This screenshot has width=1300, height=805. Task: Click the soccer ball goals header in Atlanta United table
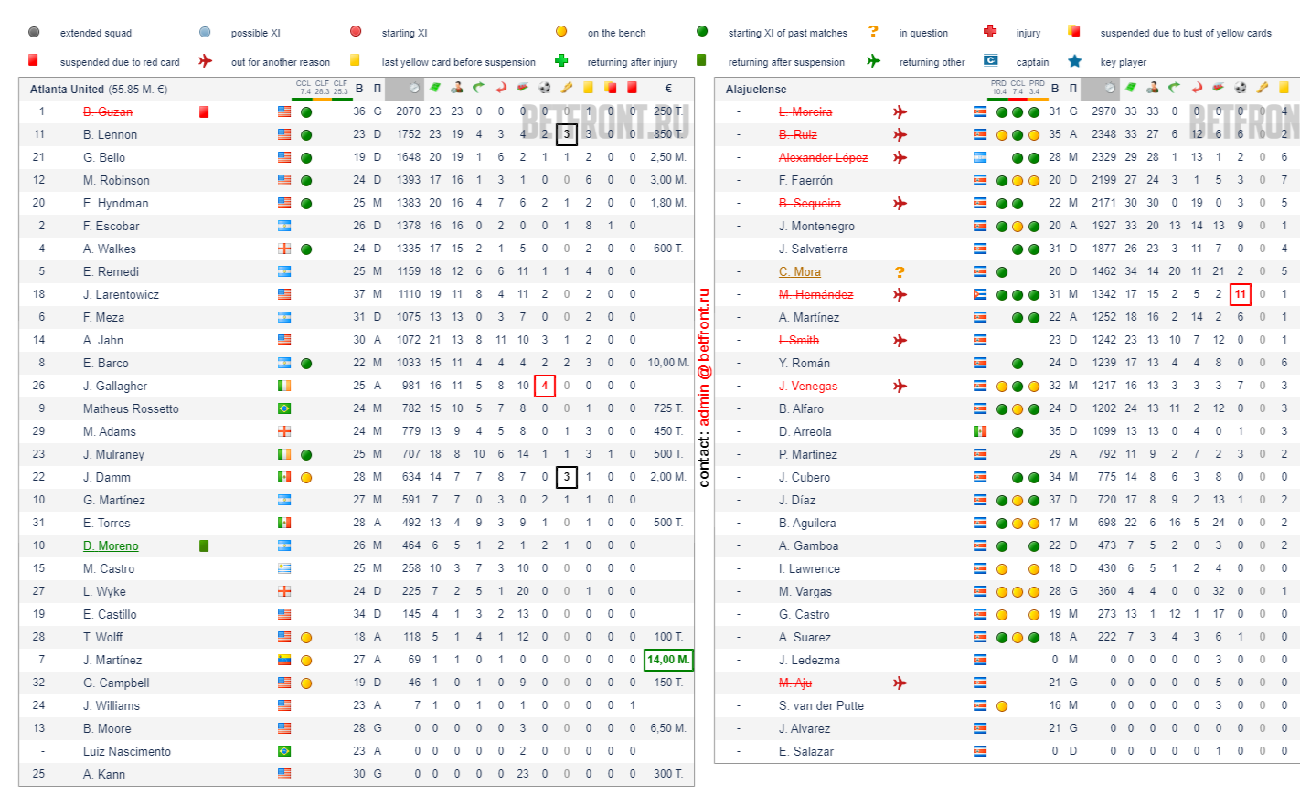pos(544,88)
